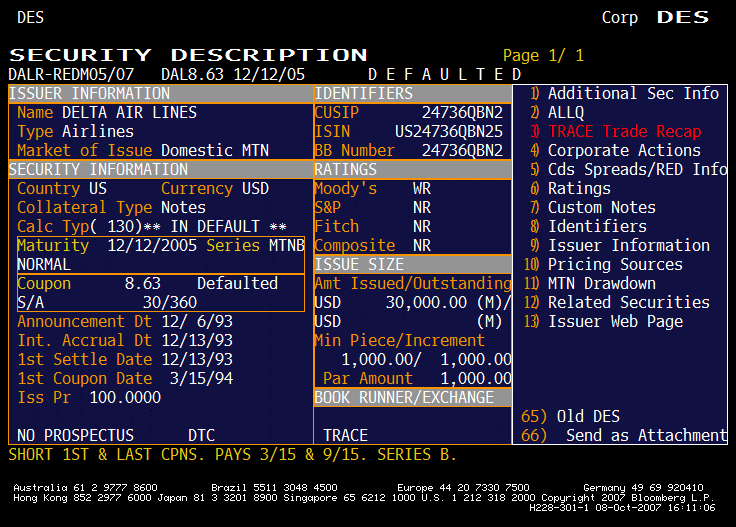This screenshot has width=736, height=527.
Task: Click issuer name DELTA AIR LINES
Action: point(129,113)
